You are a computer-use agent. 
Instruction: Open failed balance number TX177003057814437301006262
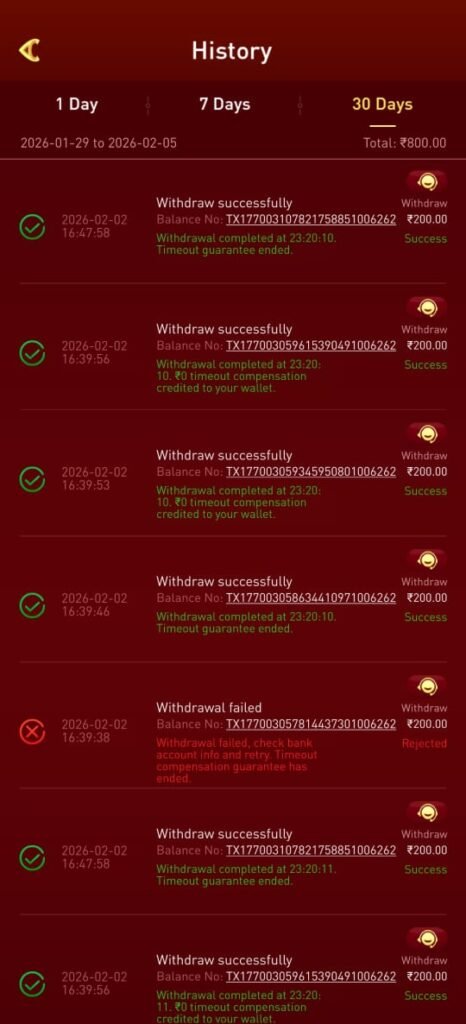311,724
